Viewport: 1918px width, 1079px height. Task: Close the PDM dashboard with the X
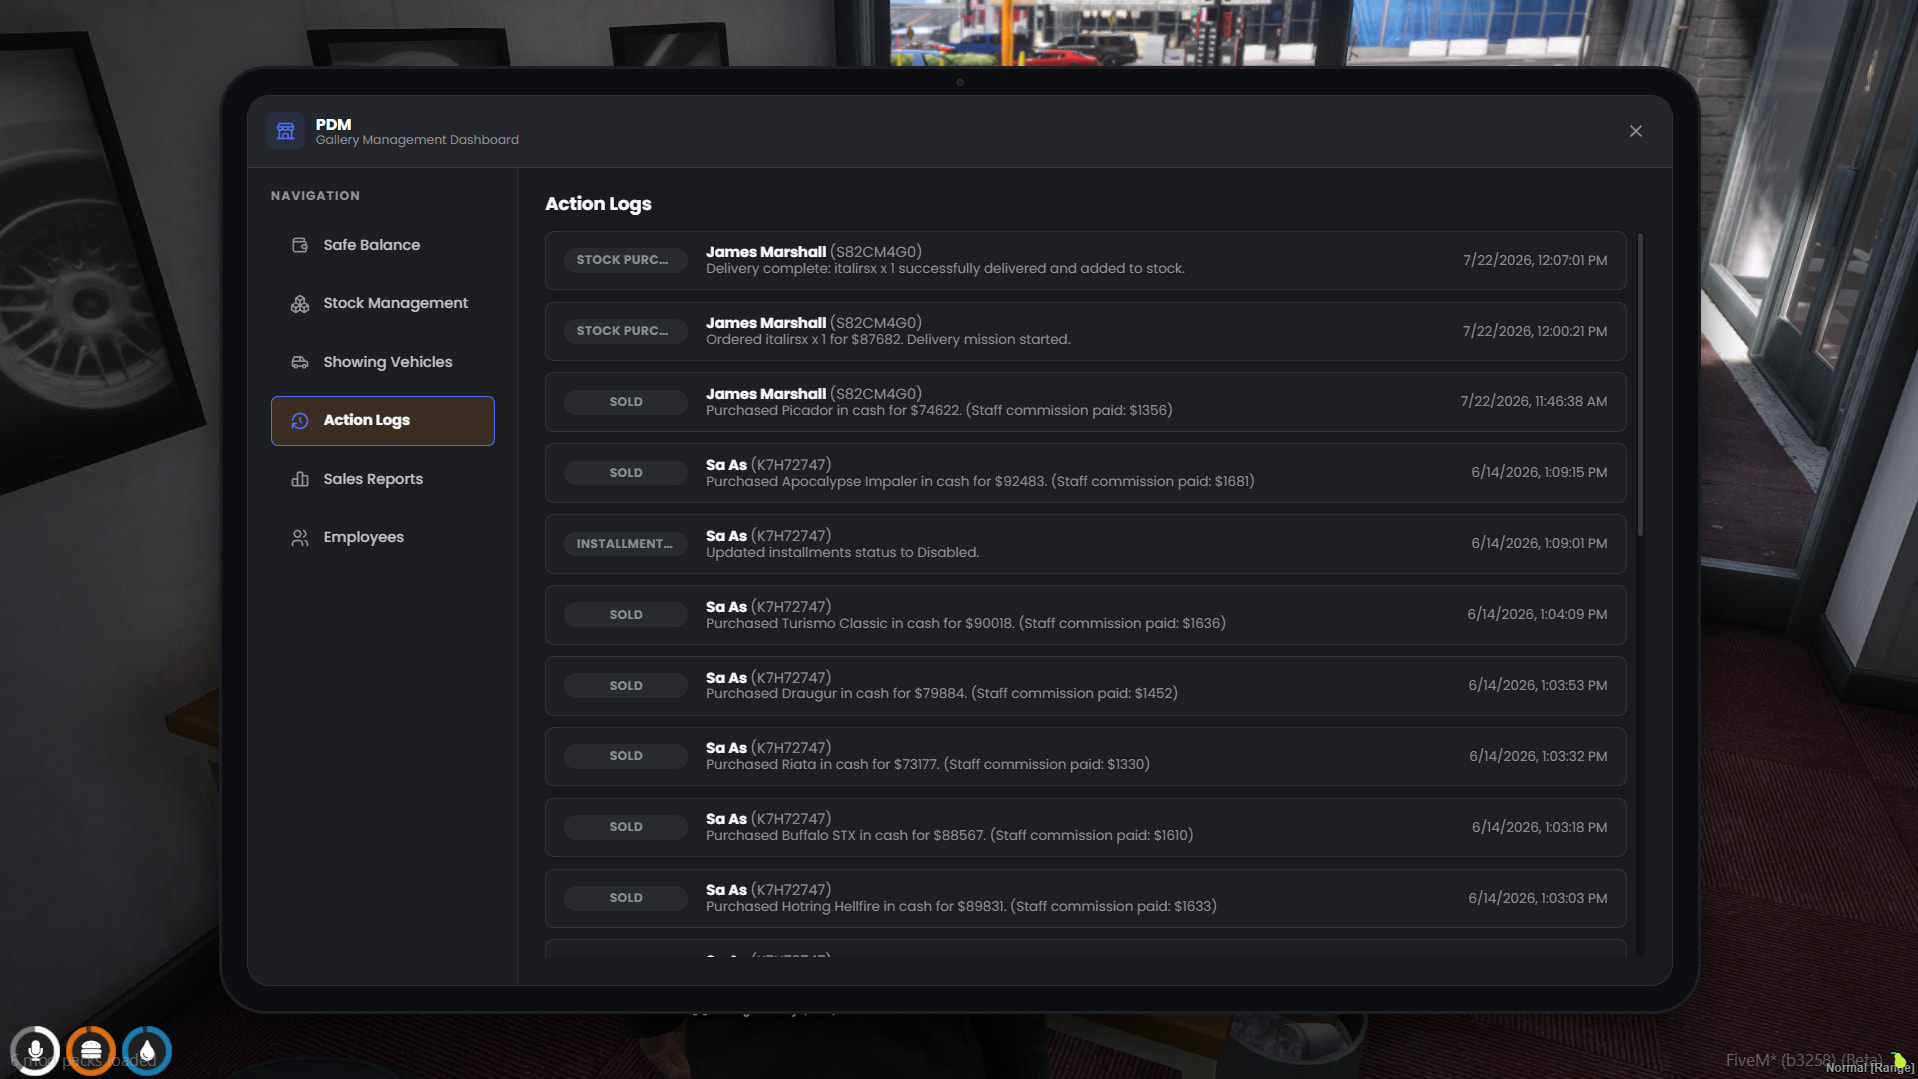click(x=1636, y=131)
